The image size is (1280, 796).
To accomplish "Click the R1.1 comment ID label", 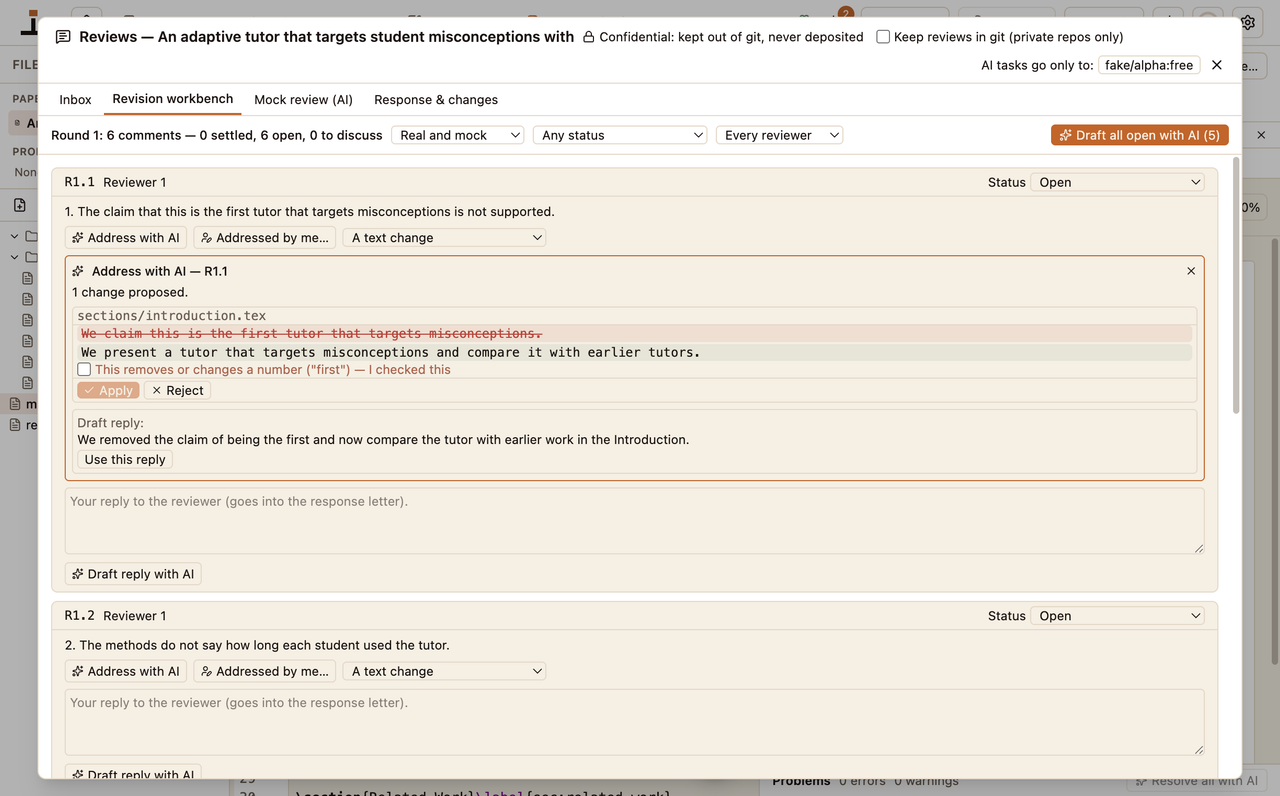I will [80, 182].
